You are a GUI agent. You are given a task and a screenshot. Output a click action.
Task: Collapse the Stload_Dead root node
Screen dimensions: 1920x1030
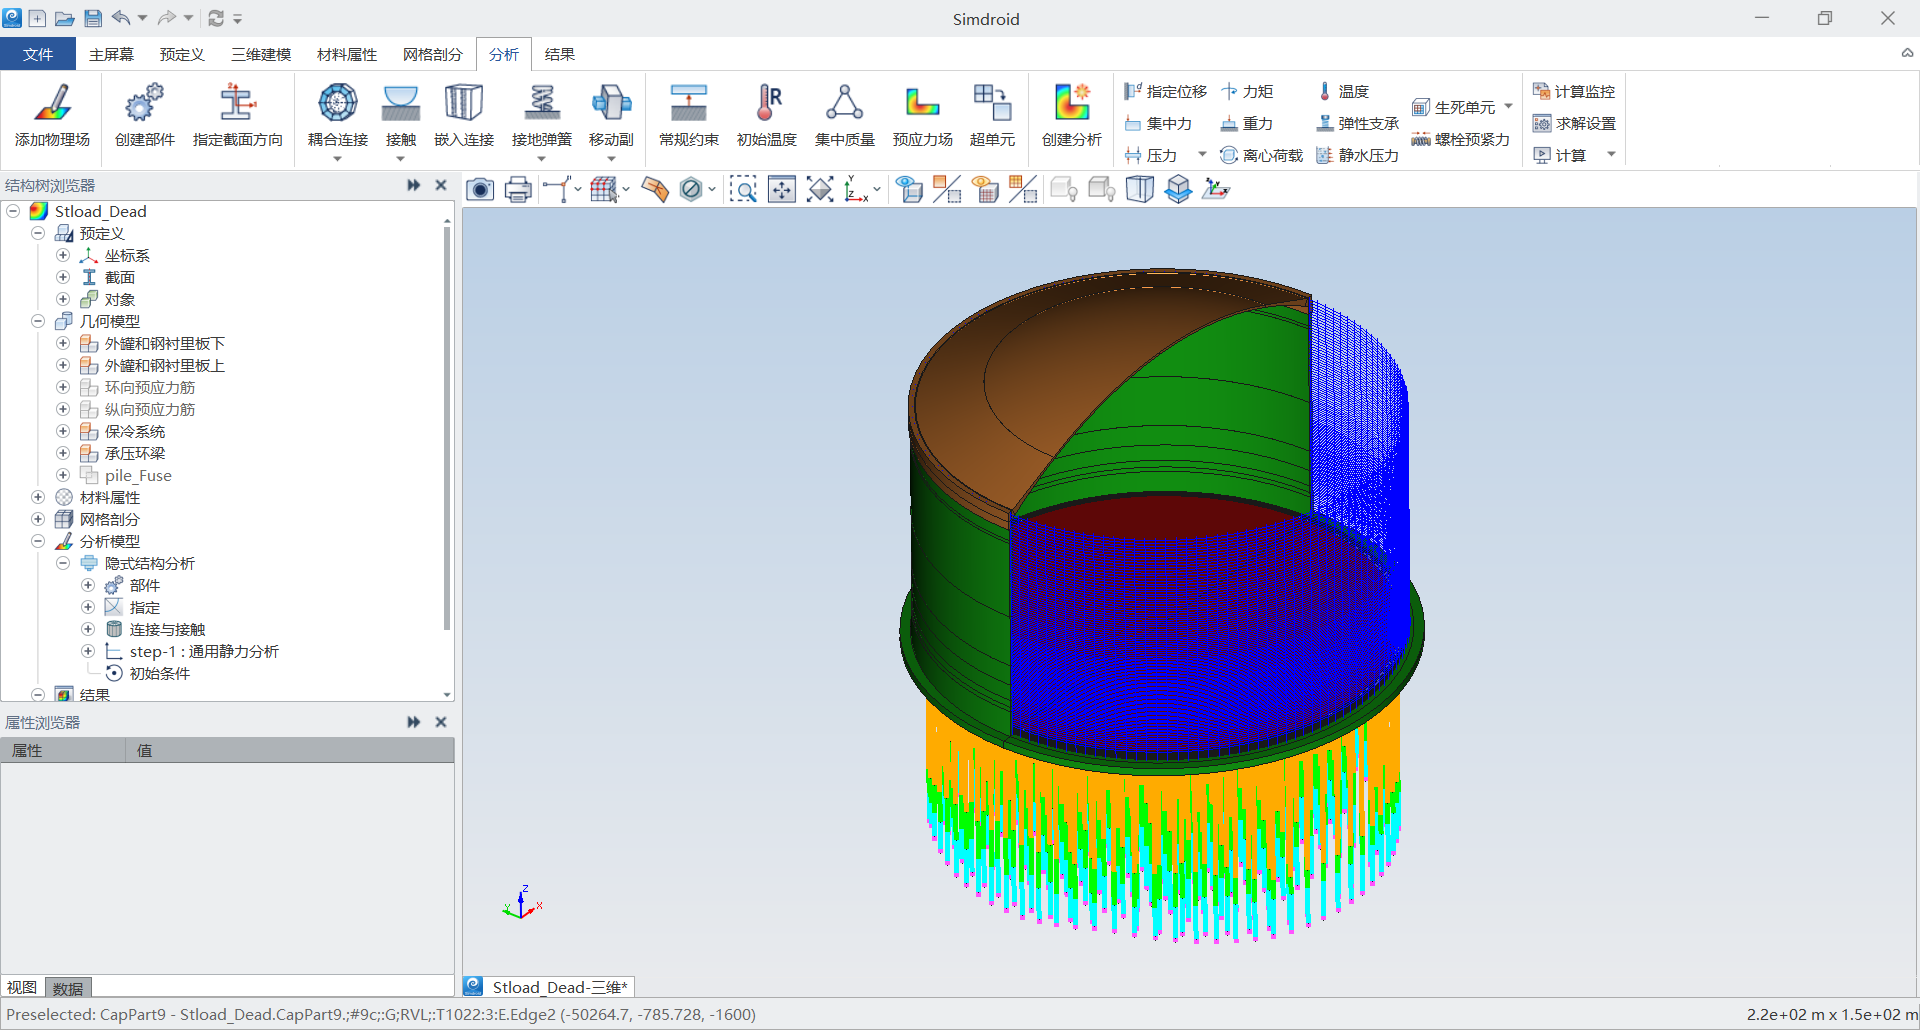[13, 211]
